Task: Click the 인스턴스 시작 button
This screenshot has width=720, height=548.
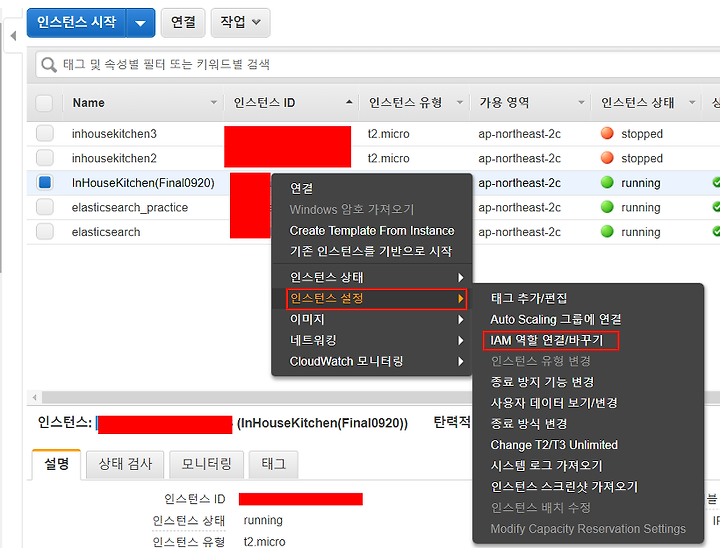Action: [76, 23]
